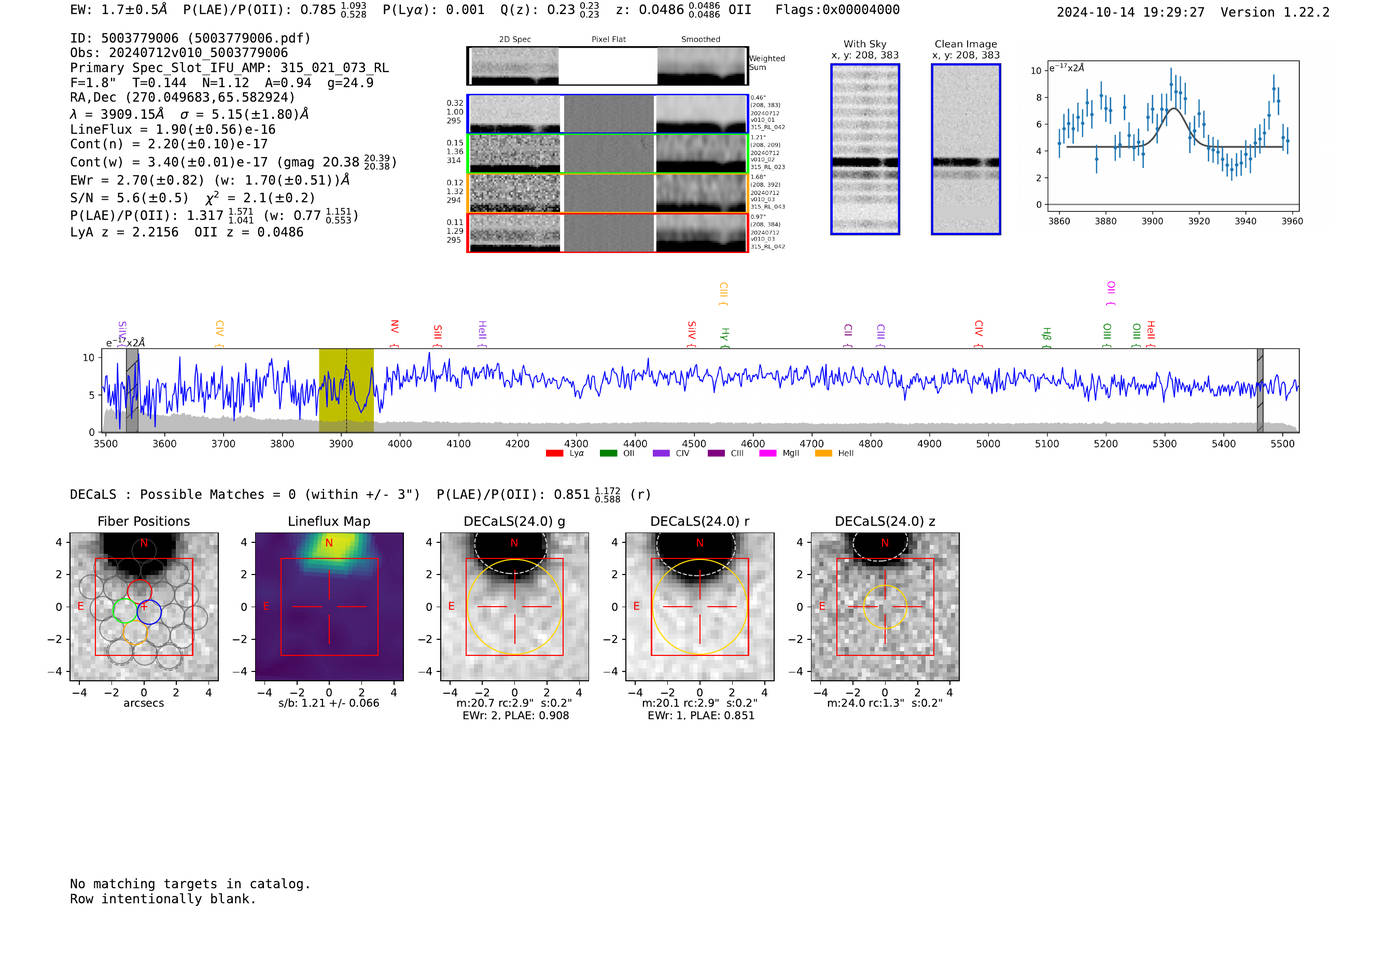
Task: Open the DECaLS(24.0) z image
Action: [x=885, y=607]
